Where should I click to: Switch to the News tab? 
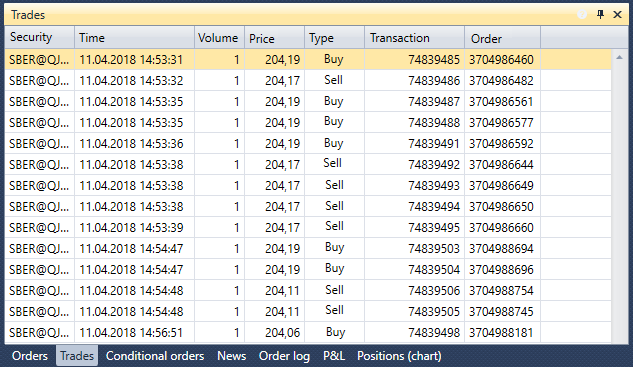pos(232,356)
